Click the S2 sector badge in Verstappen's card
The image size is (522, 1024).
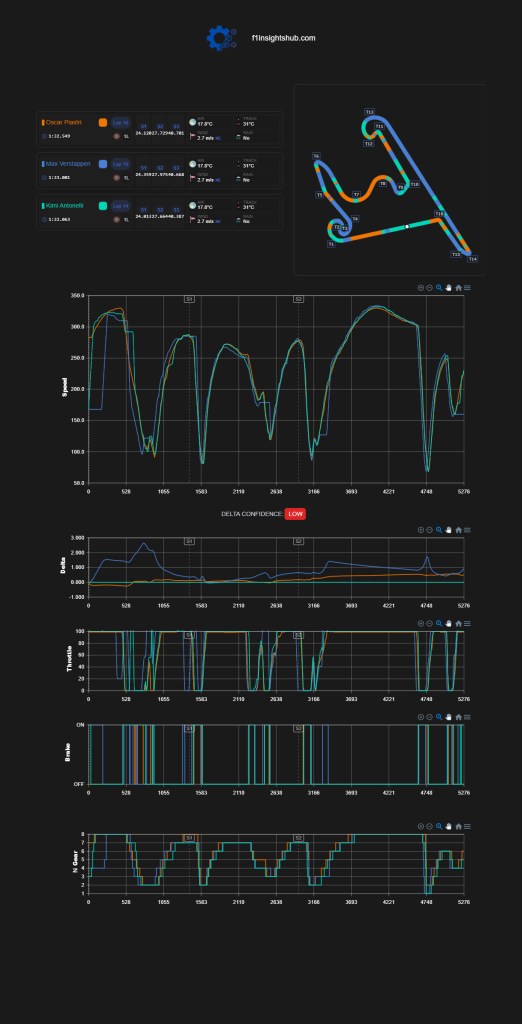click(x=160, y=168)
